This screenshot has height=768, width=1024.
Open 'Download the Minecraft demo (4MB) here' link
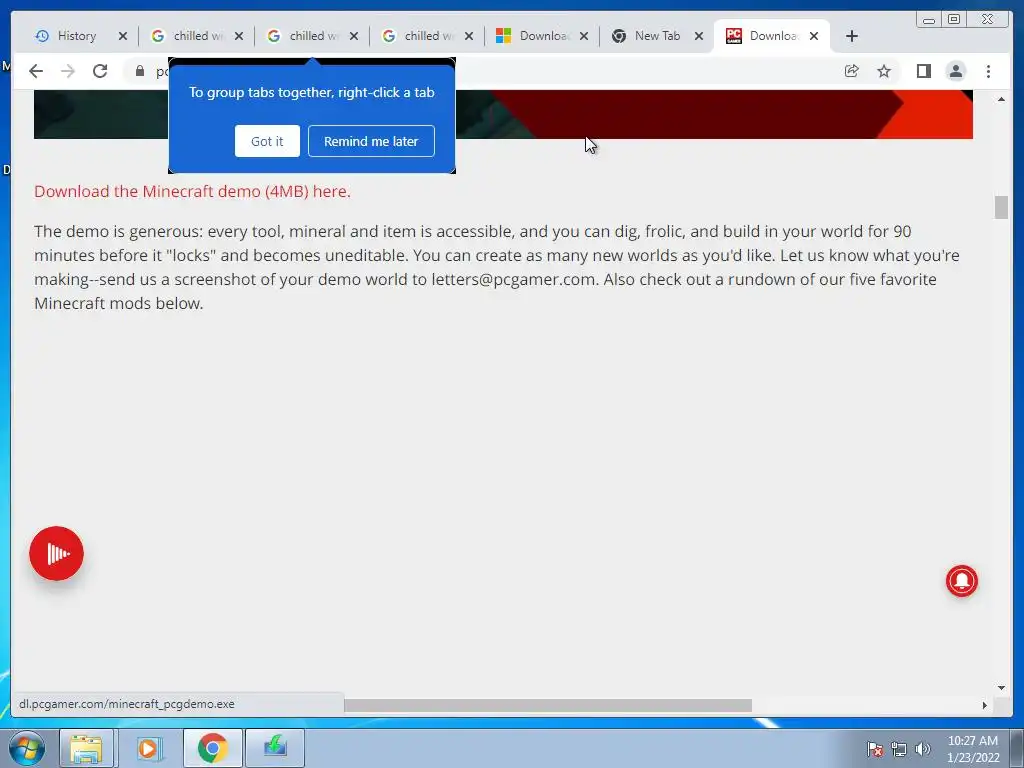[x=193, y=191]
